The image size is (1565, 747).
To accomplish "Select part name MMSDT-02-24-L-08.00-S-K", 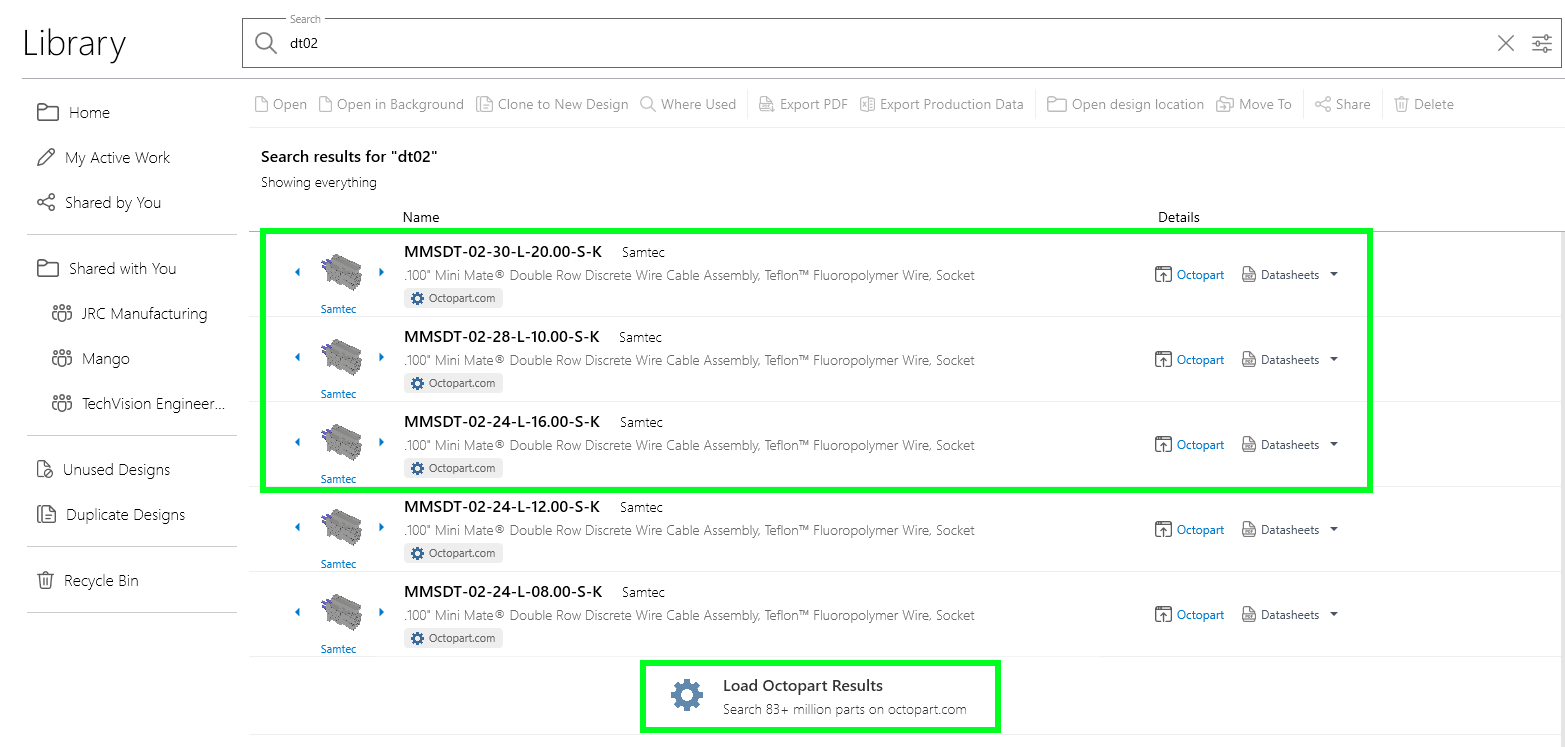I will 503,592.
